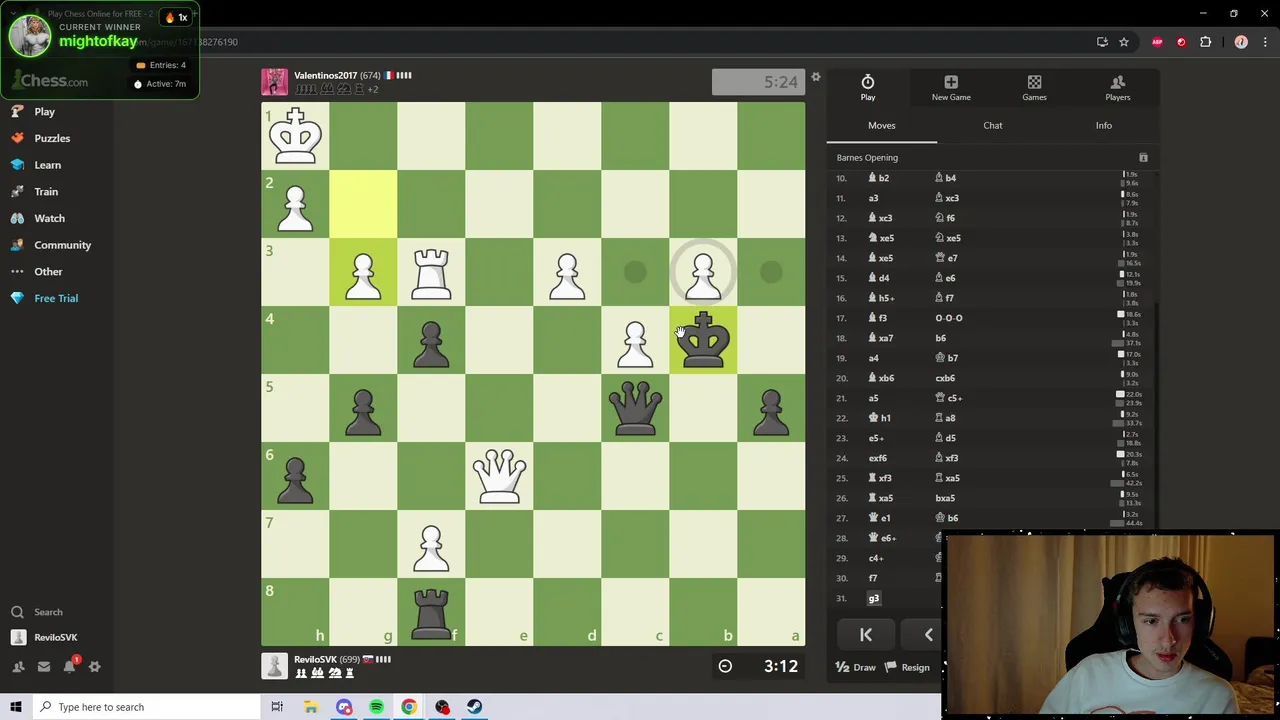1280x720 pixels.
Task: Switch to the Moves tab
Action: coord(881,125)
